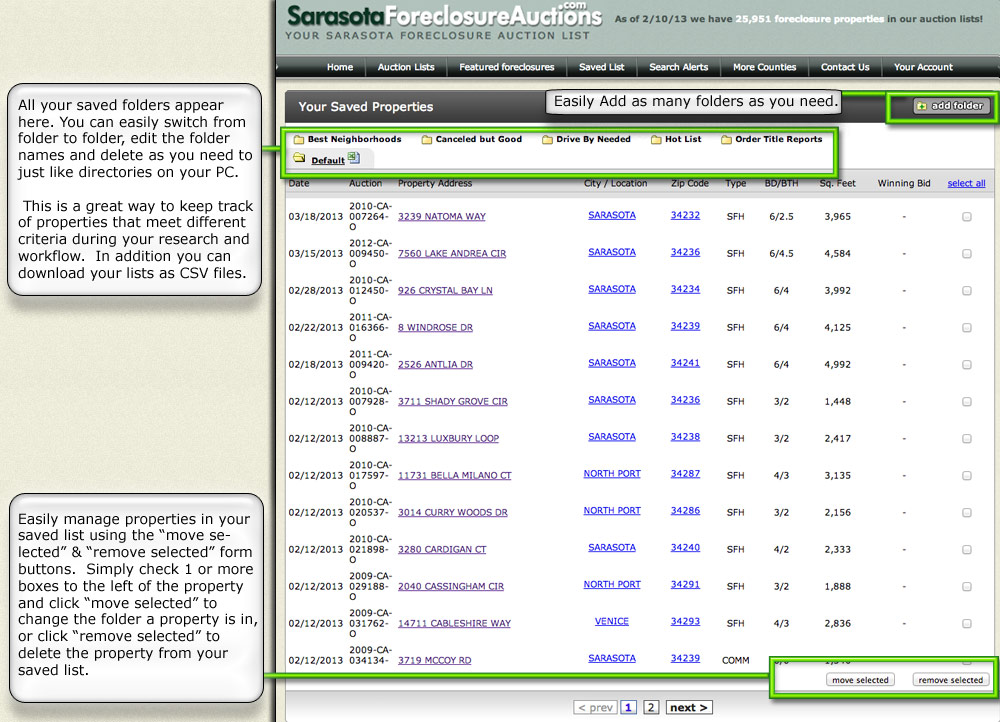Click zip code 34240 link
1000x722 pixels.
tap(685, 548)
